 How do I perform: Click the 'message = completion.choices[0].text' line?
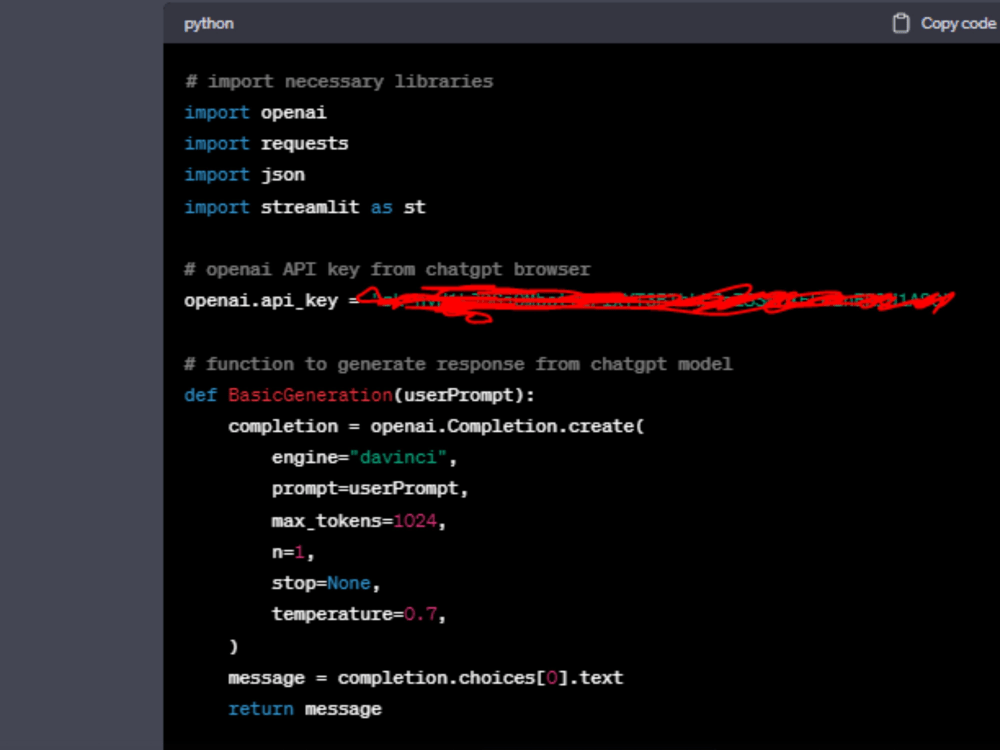[x=425, y=678]
